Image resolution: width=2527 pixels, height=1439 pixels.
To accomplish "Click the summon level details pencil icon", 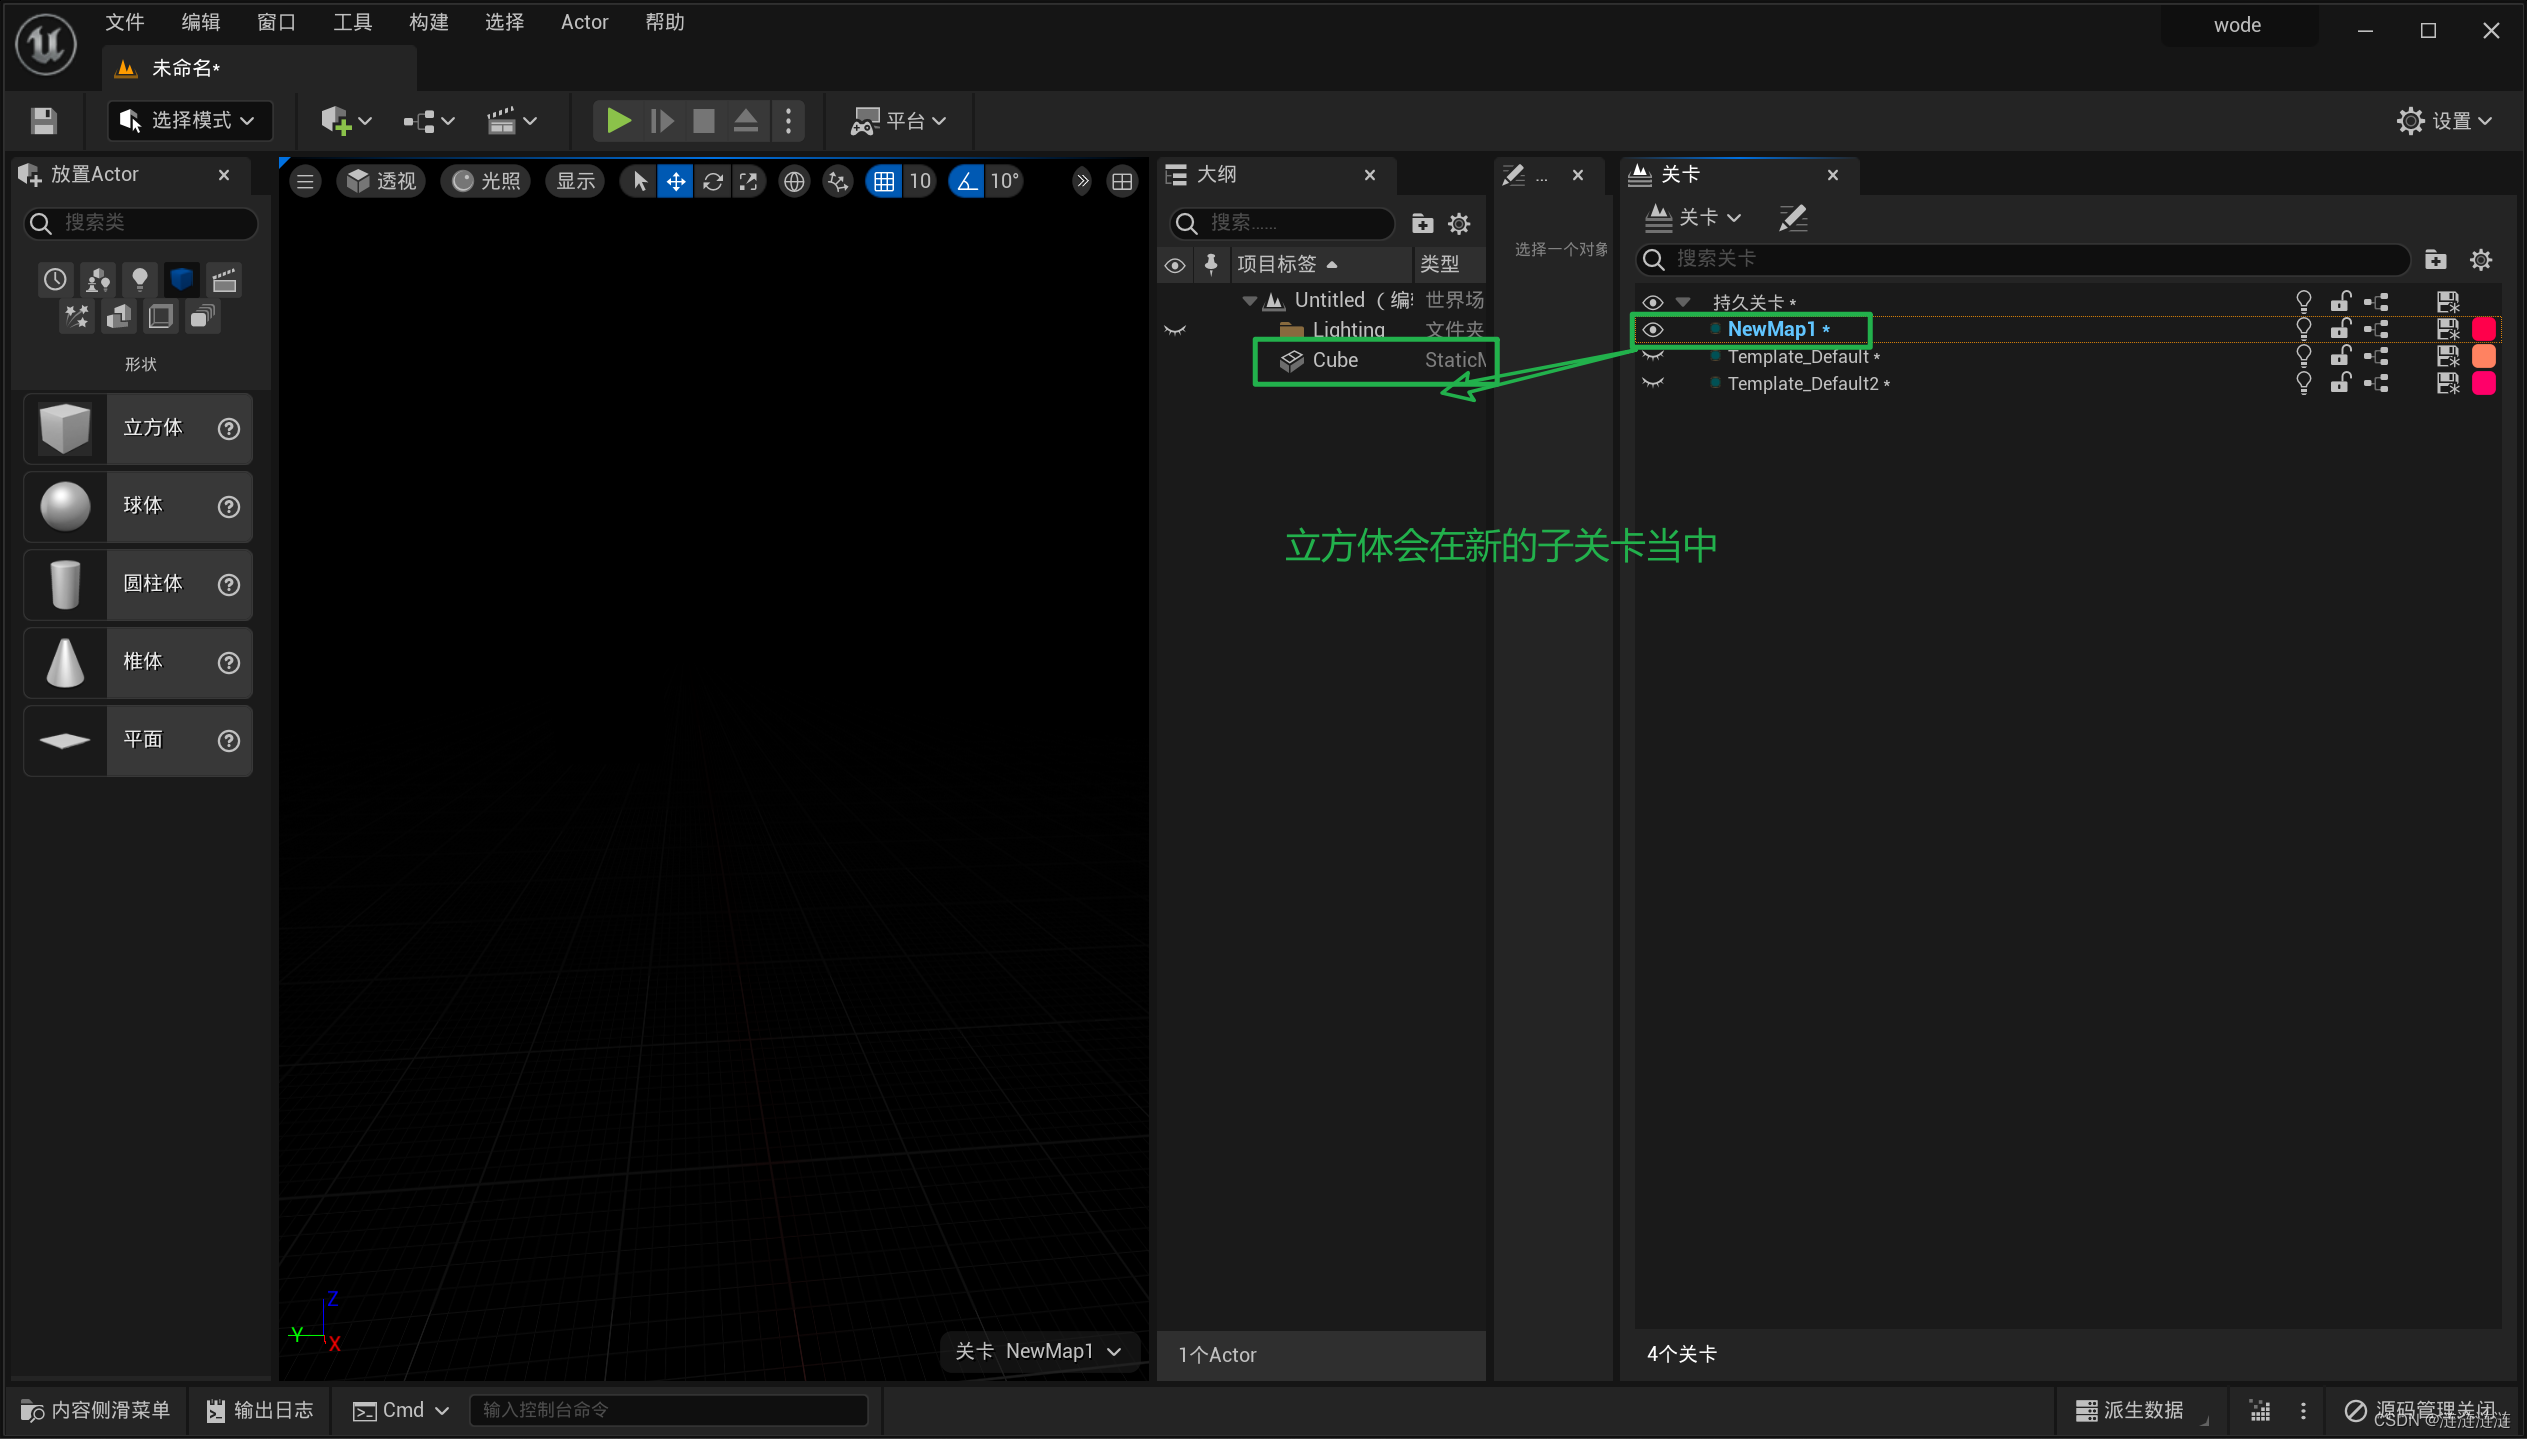I will coord(1792,218).
